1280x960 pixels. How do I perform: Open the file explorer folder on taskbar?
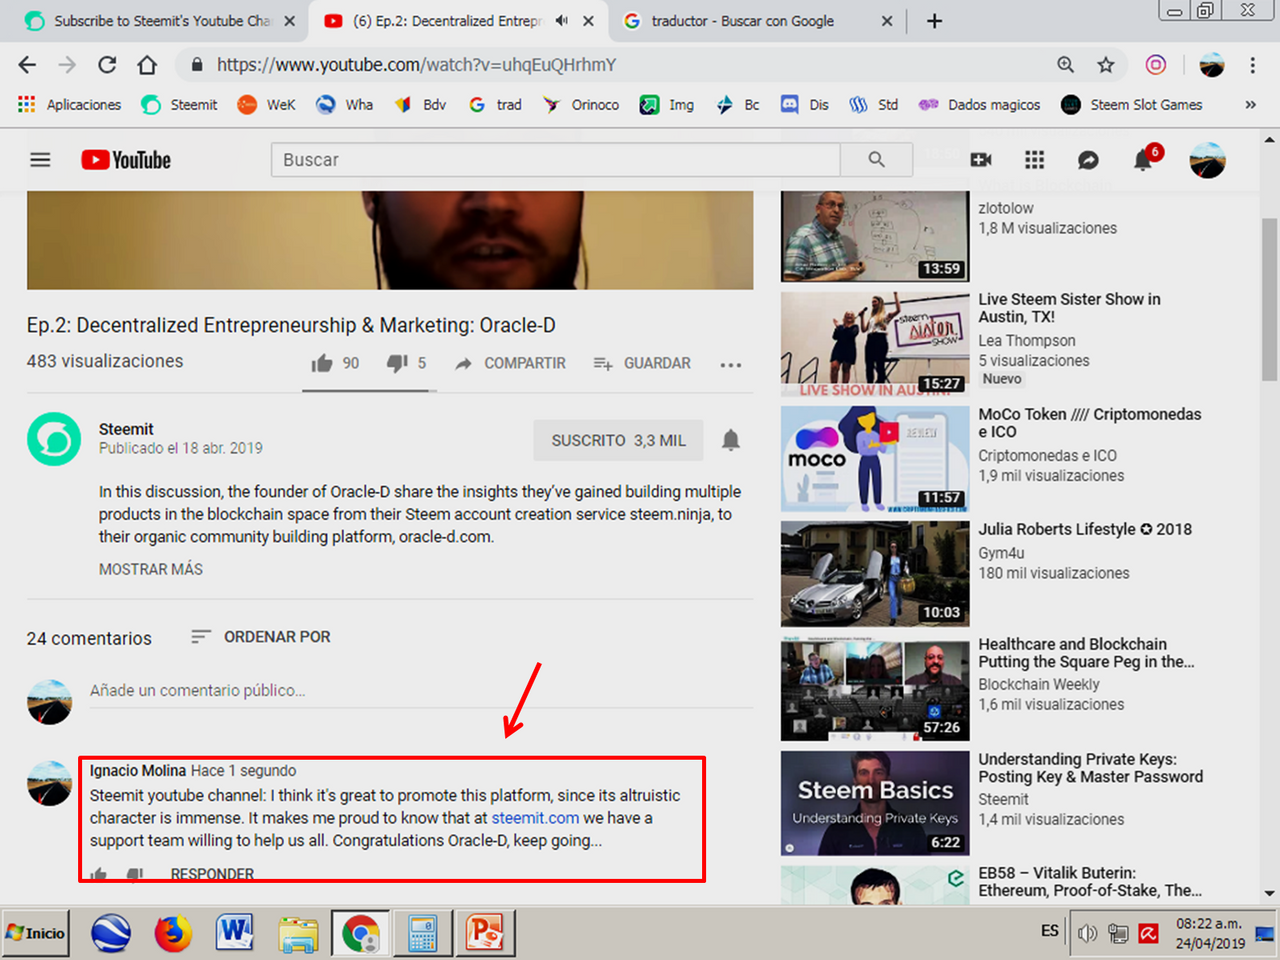(298, 933)
